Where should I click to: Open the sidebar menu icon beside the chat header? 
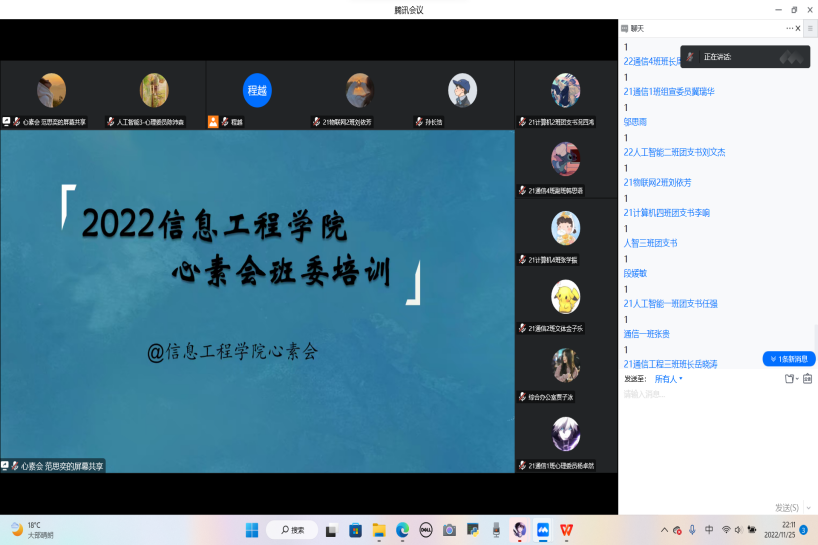click(x=810, y=28)
